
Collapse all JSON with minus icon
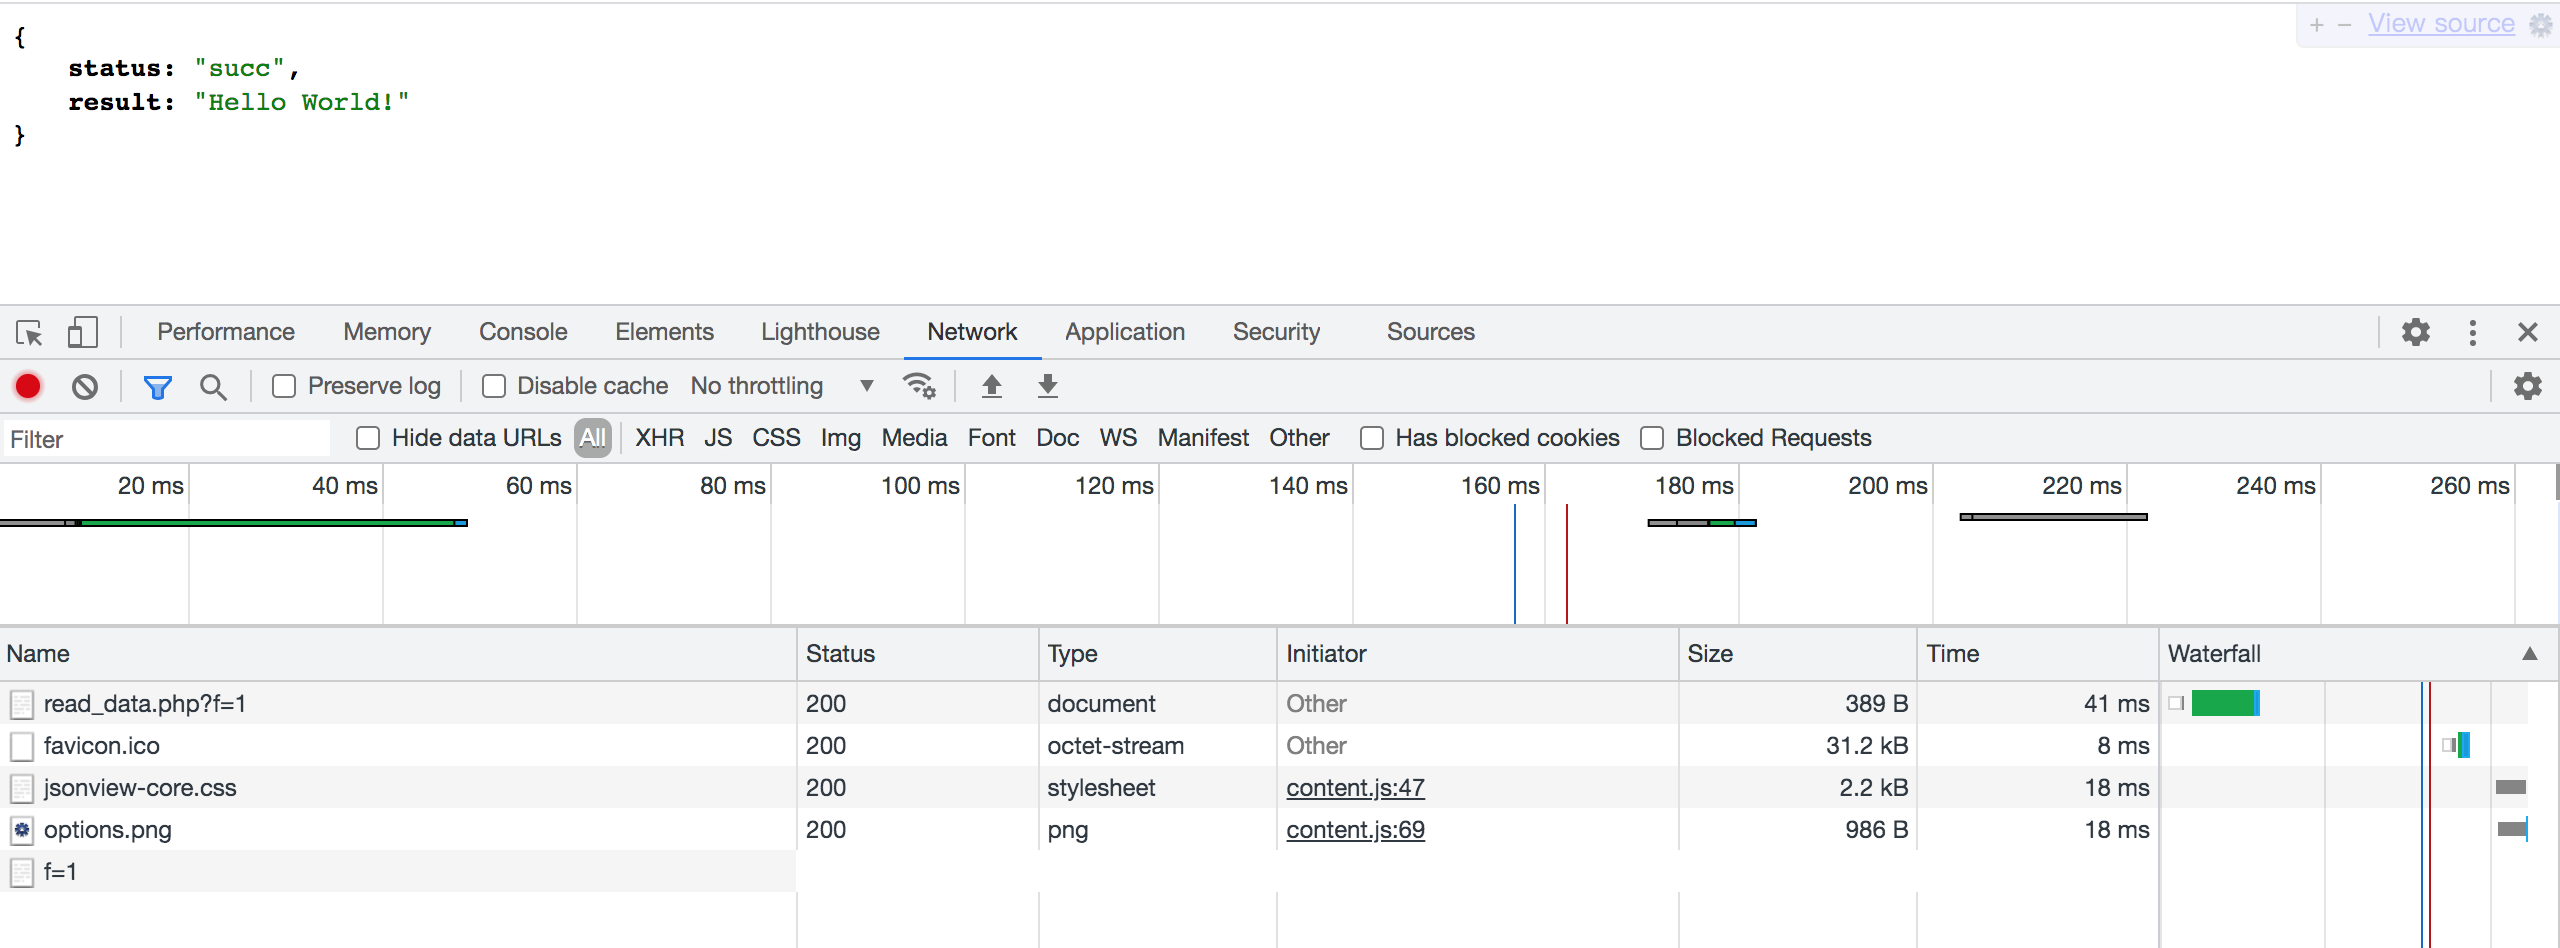[2344, 25]
